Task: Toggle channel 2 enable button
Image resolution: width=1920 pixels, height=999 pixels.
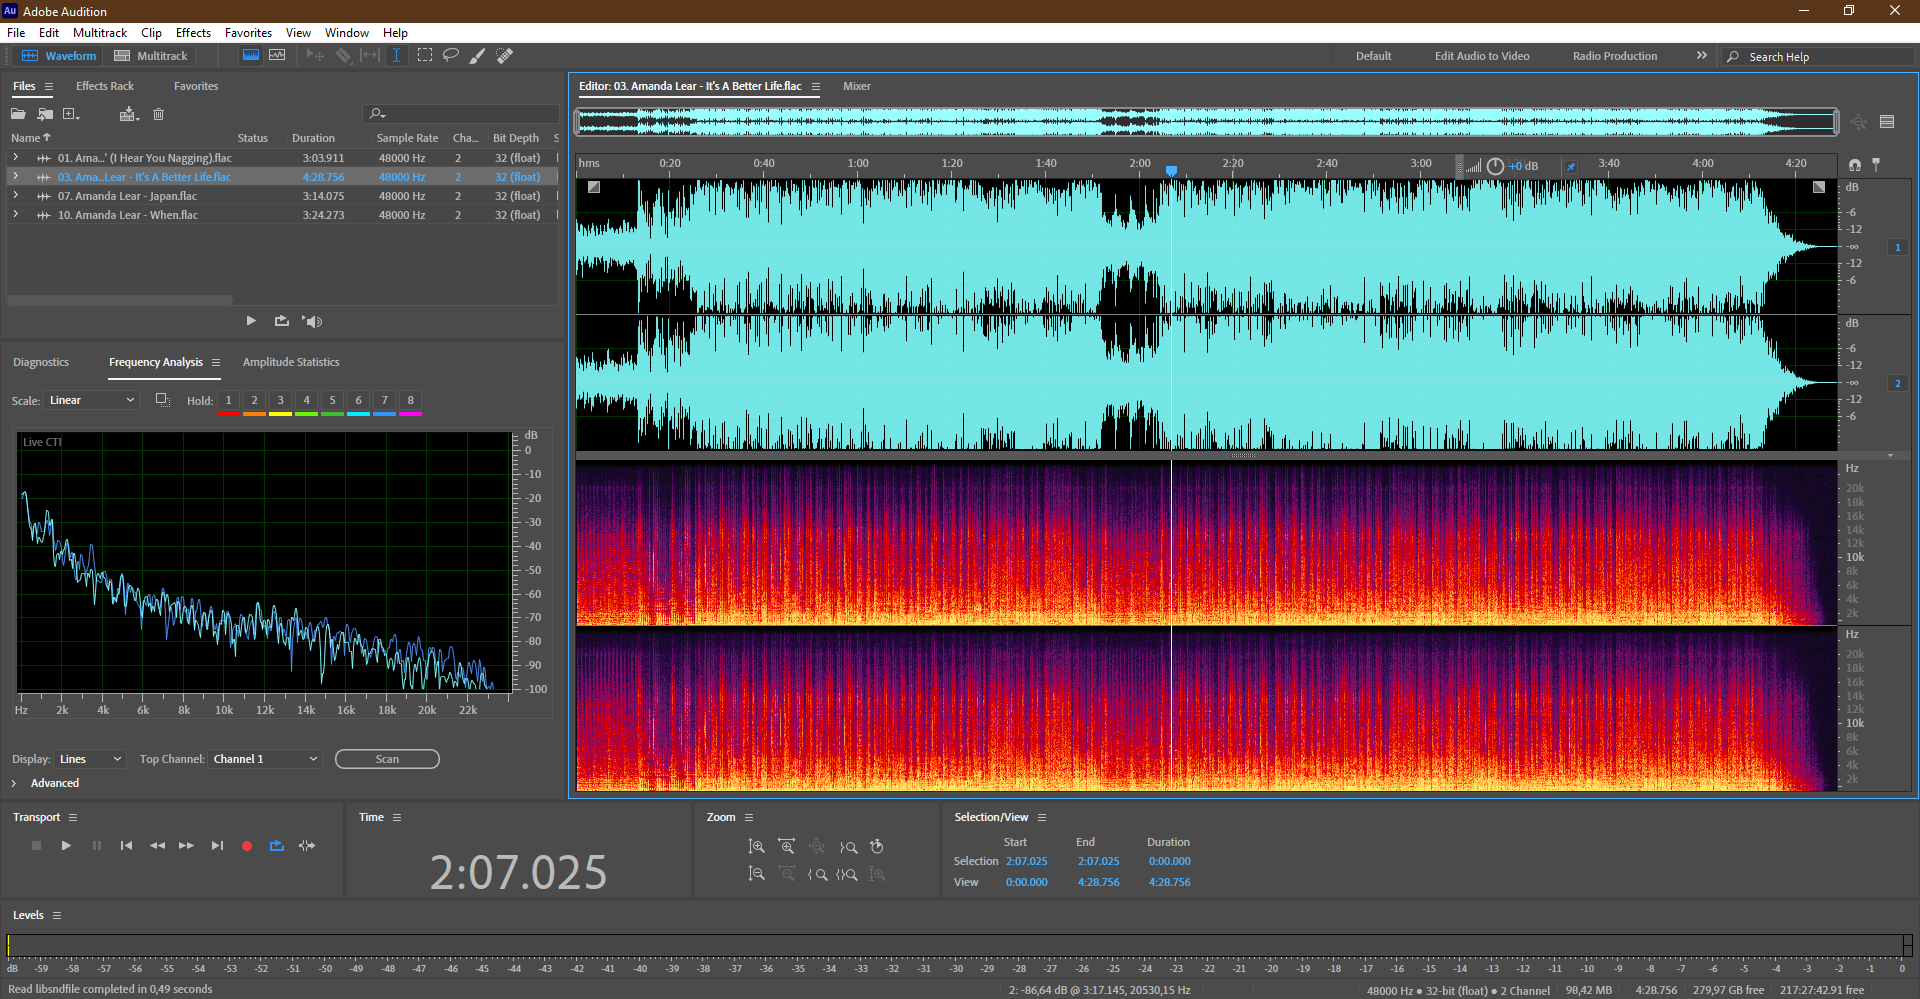Action: [x=1897, y=383]
